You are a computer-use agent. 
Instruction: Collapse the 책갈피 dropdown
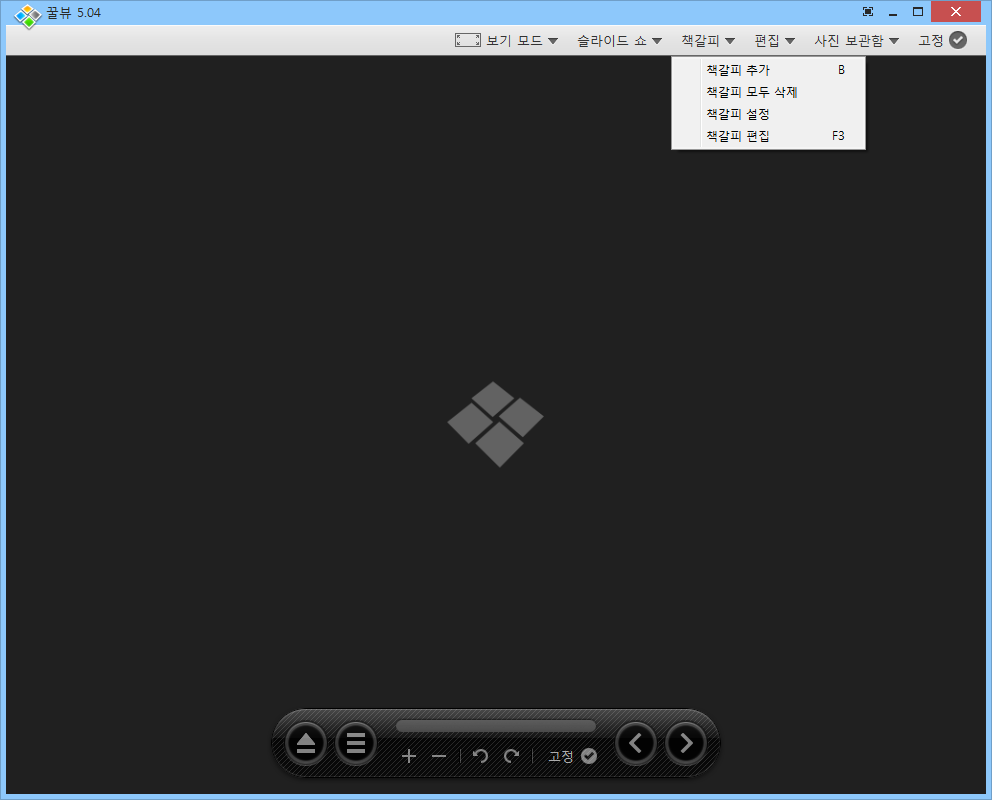(708, 40)
